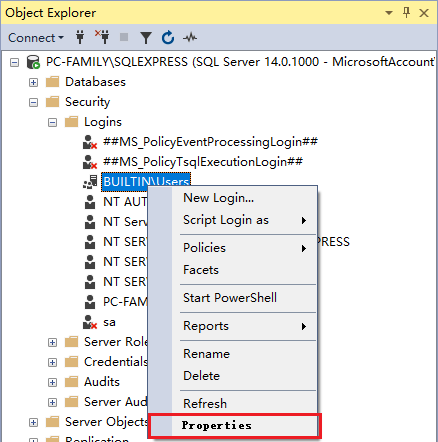Image resolution: width=438 pixels, height=442 pixels.
Task: Choose Delete from context menu
Action: pyautogui.click(x=233, y=376)
